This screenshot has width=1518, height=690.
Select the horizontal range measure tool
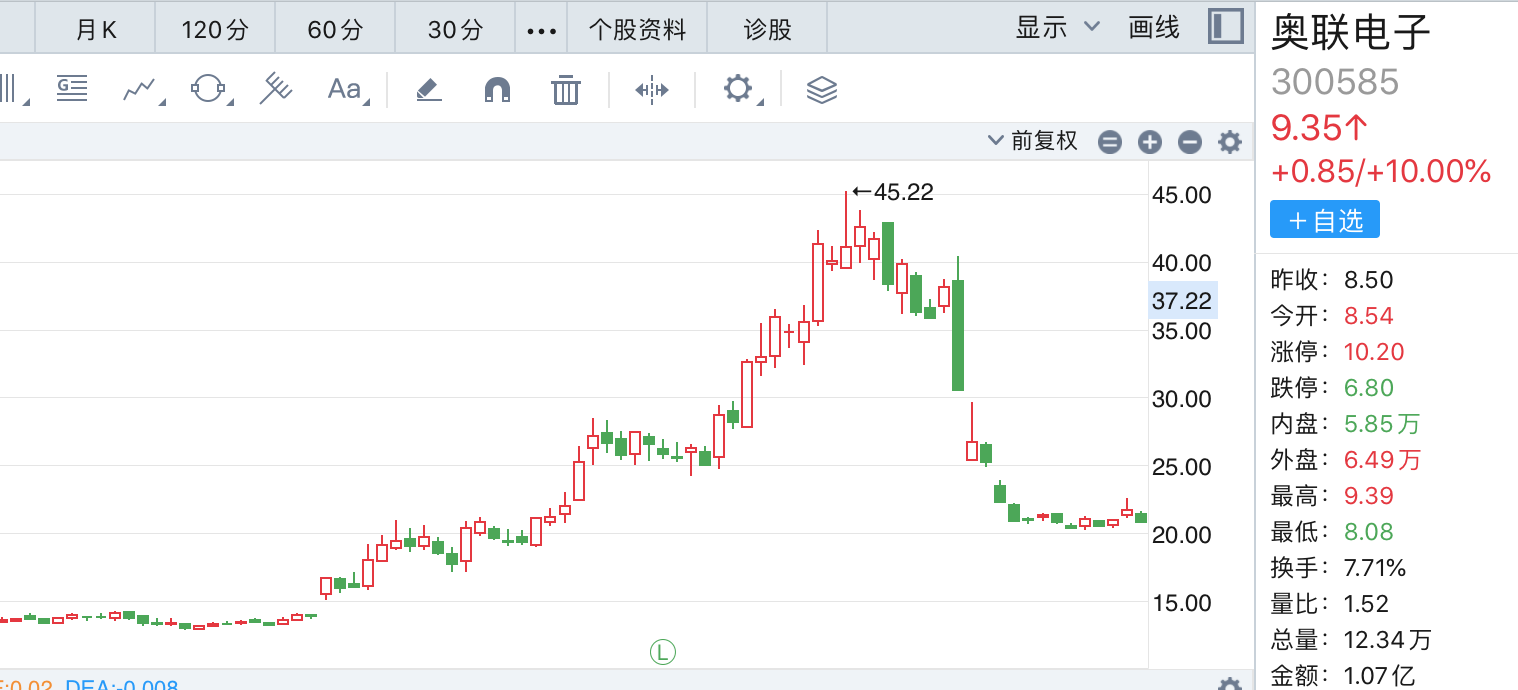click(x=652, y=89)
